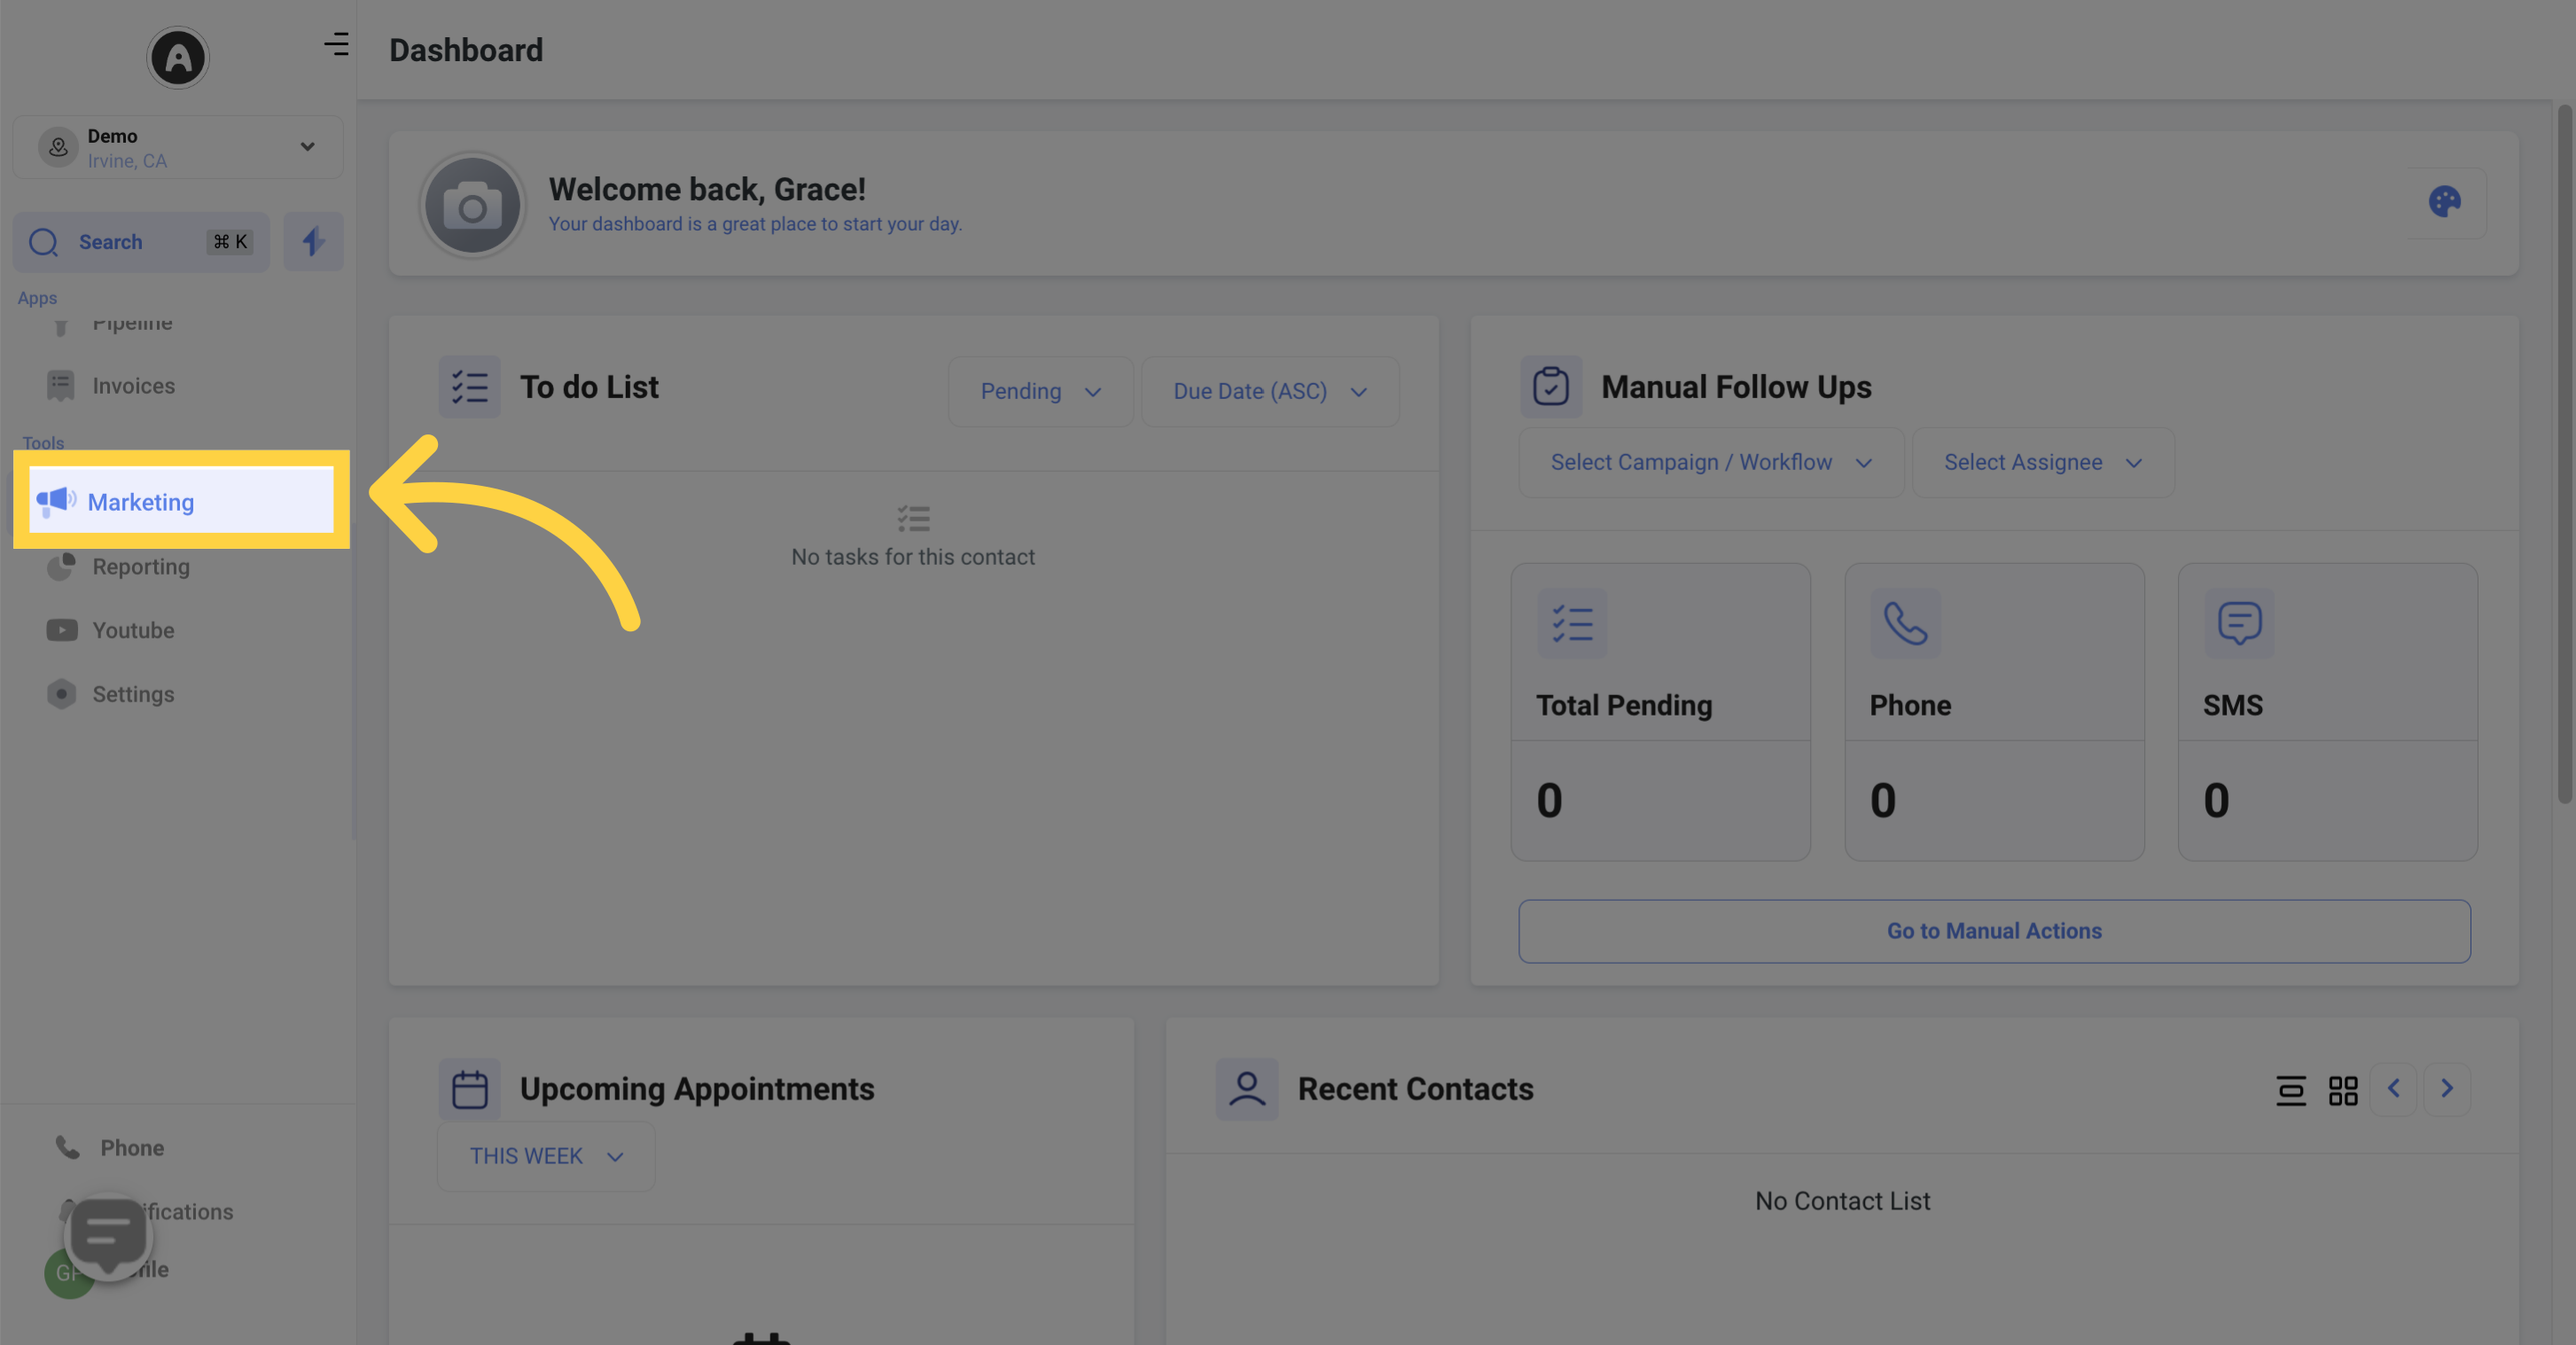This screenshot has height=1345, width=2576.
Task: Click the grid view toggle icon
Action: pyautogui.click(x=2343, y=1090)
